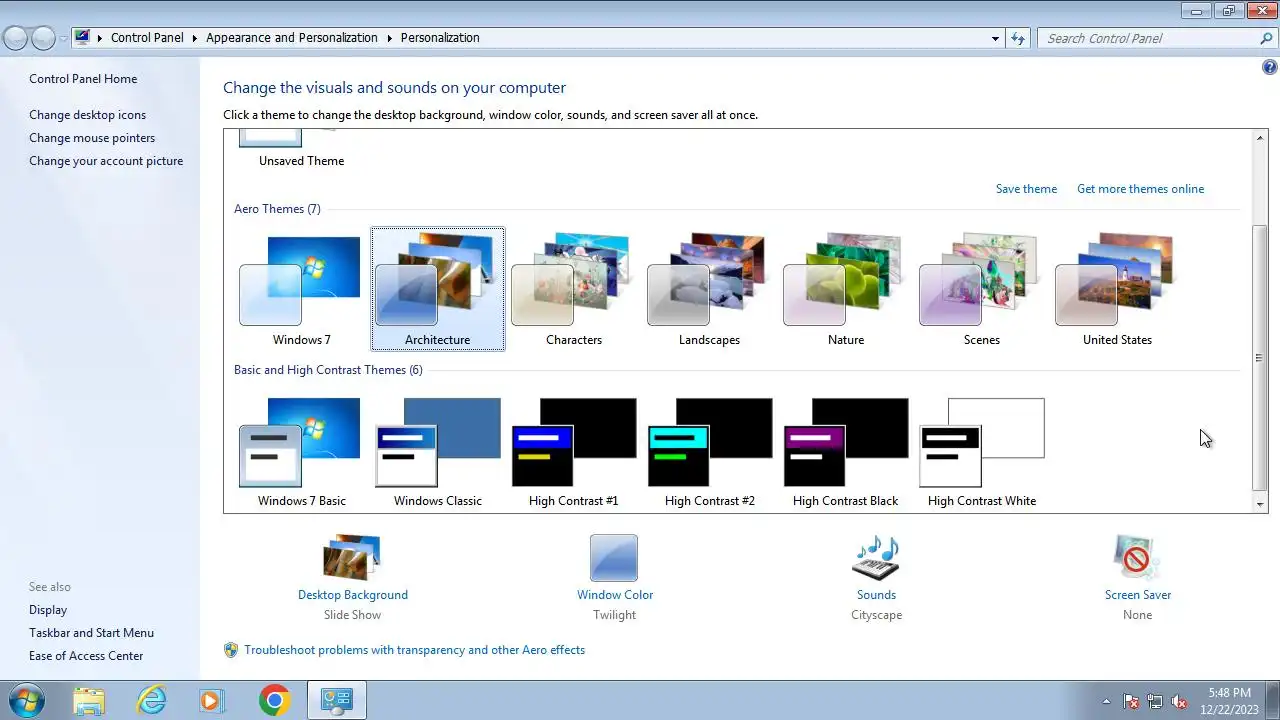This screenshot has width=1280, height=720.
Task: Apply the Scenes theme
Action: [981, 289]
